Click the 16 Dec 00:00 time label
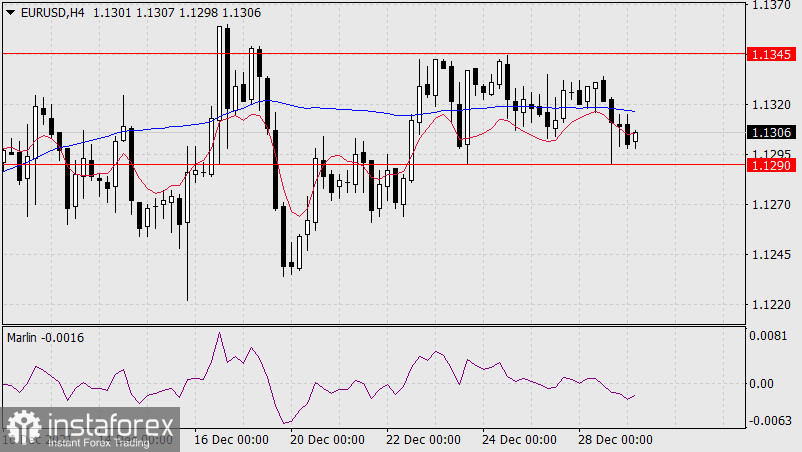 tap(231, 439)
